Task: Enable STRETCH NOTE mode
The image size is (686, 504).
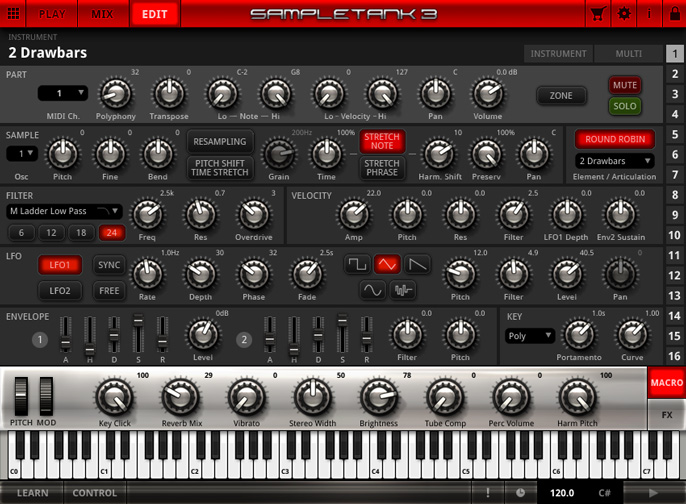Action: pyautogui.click(x=382, y=141)
